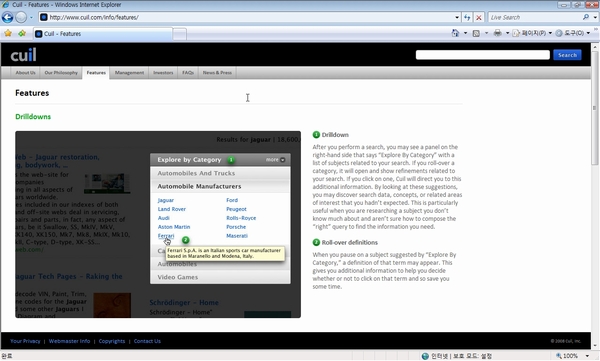The width and height of the screenshot is (600, 361).
Task: Expand the address bar history dropdown
Action: 457,17
